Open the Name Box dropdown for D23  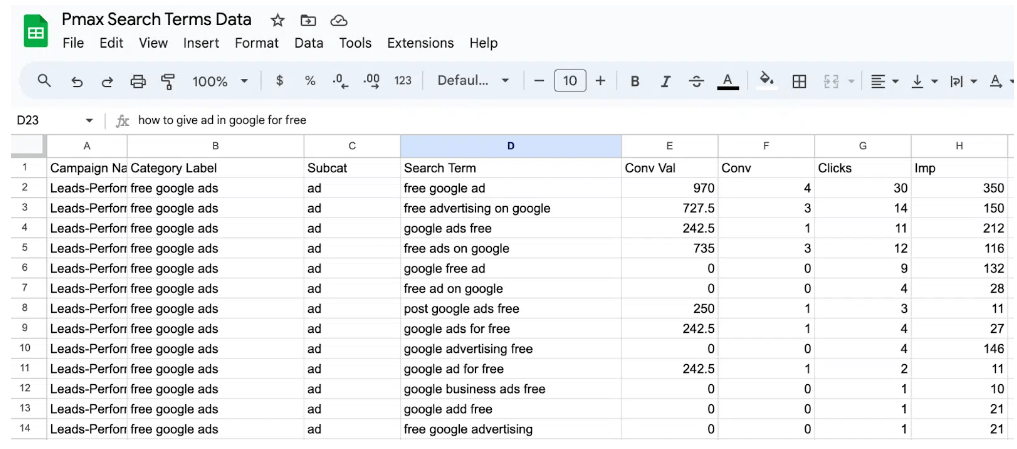click(x=89, y=121)
